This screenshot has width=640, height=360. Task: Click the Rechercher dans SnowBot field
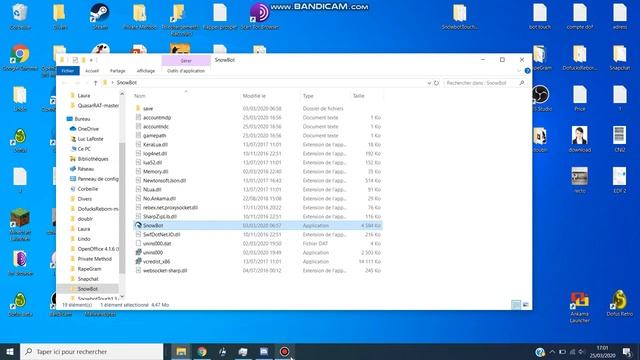(484, 83)
